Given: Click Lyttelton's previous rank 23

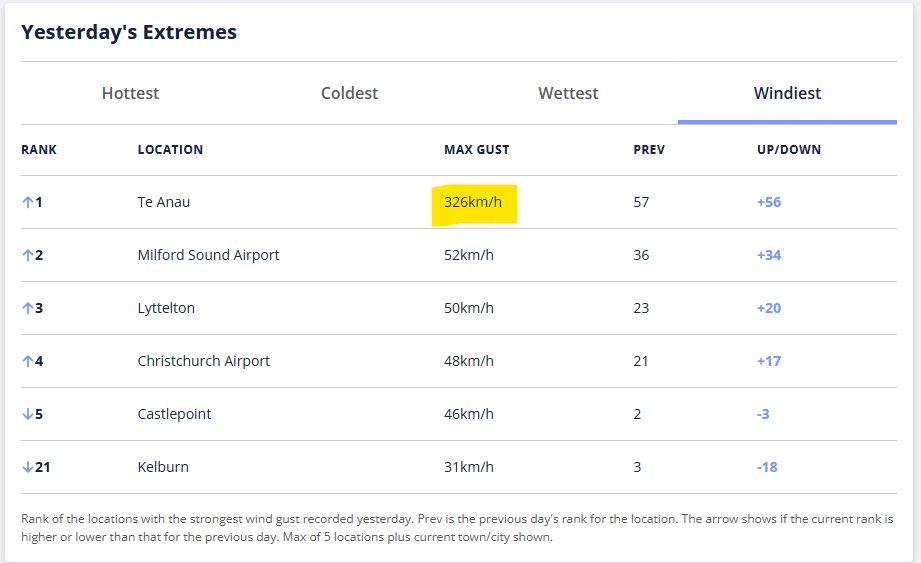Looking at the screenshot, I should coord(641,308).
